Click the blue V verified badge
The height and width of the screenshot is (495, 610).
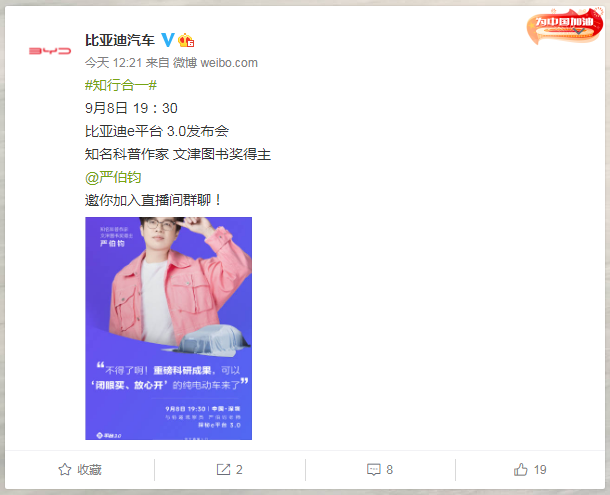[x=168, y=40]
